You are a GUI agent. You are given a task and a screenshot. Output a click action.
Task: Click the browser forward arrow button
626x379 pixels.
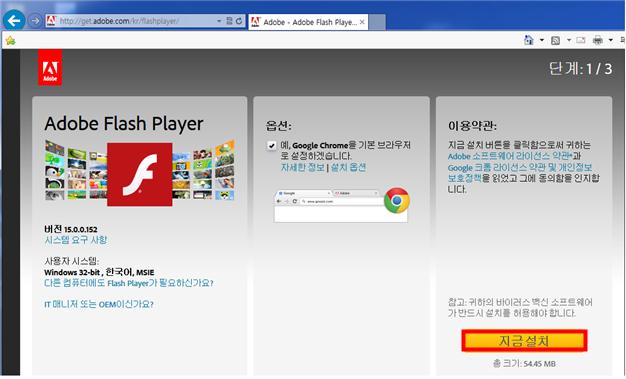(x=36, y=20)
